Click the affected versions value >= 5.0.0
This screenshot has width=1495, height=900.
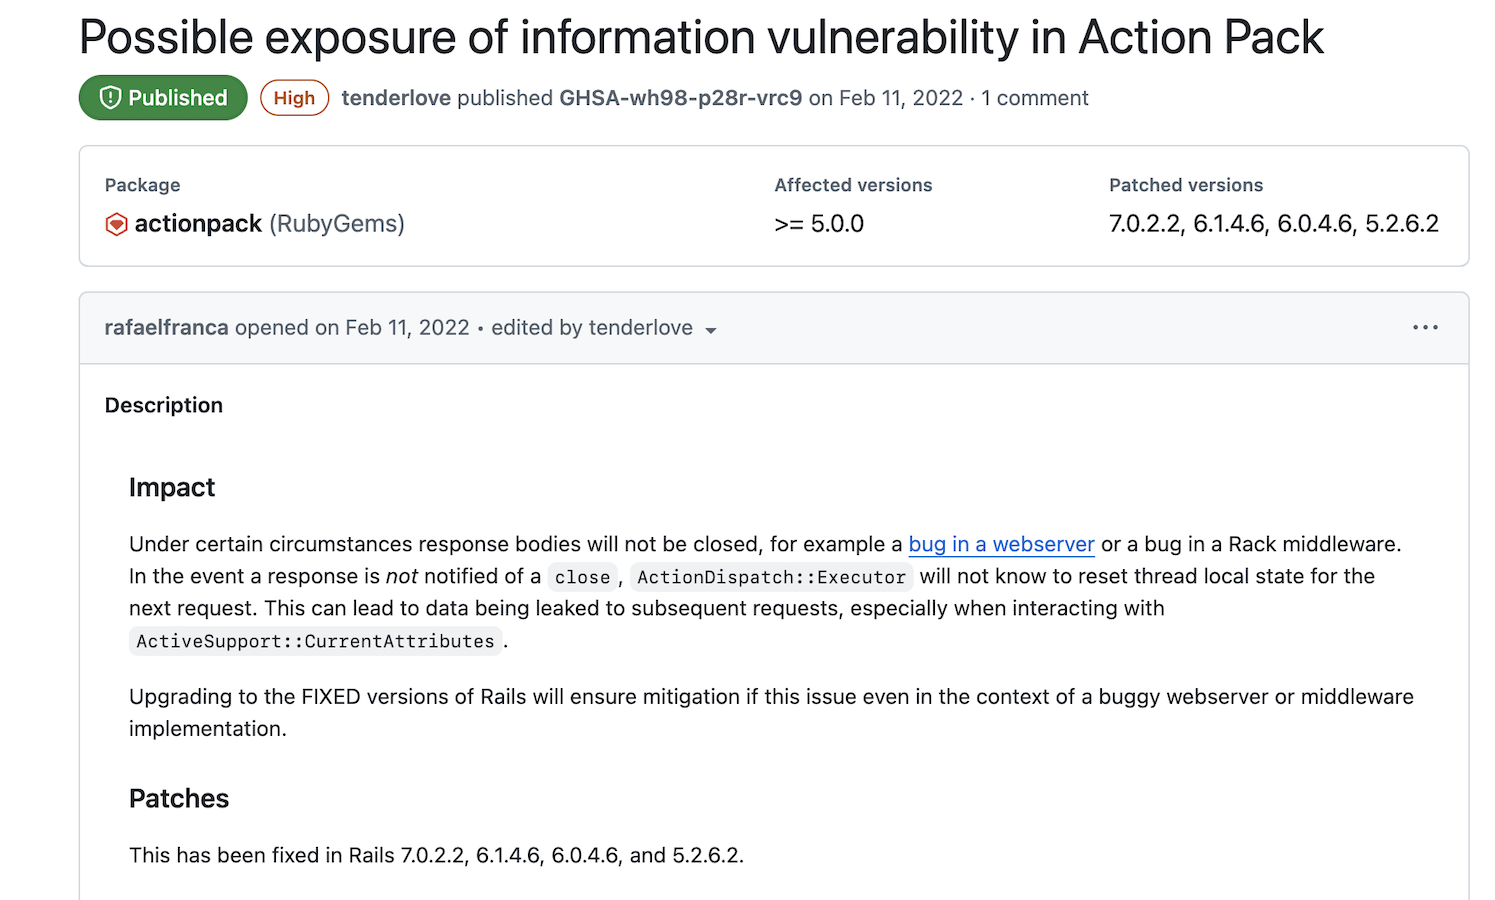pos(819,224)
